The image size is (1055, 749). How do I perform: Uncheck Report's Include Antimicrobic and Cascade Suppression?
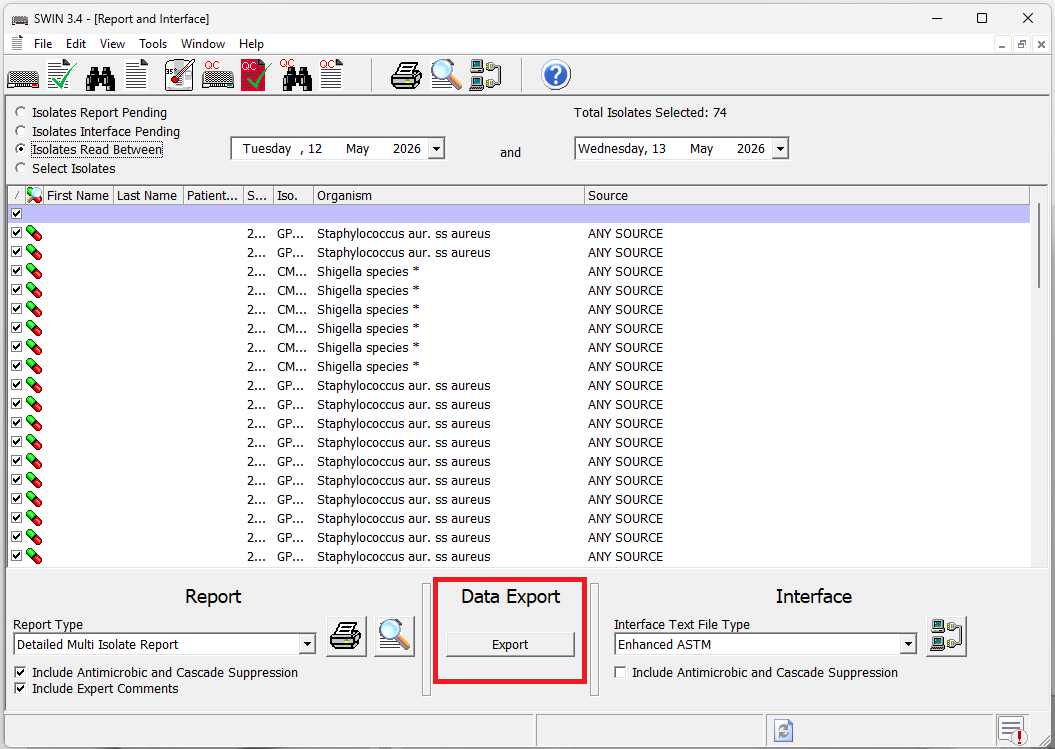tap(20, 672)
